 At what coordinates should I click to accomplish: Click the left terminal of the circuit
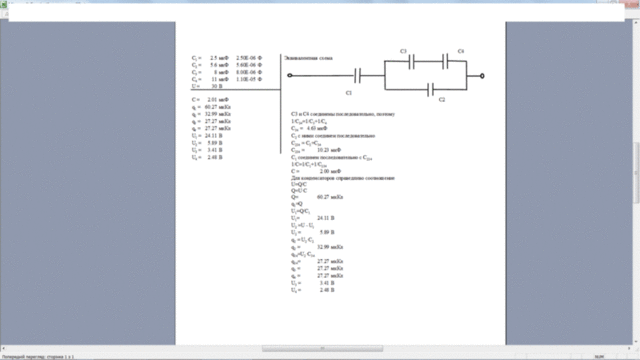[x=290, y=75]
